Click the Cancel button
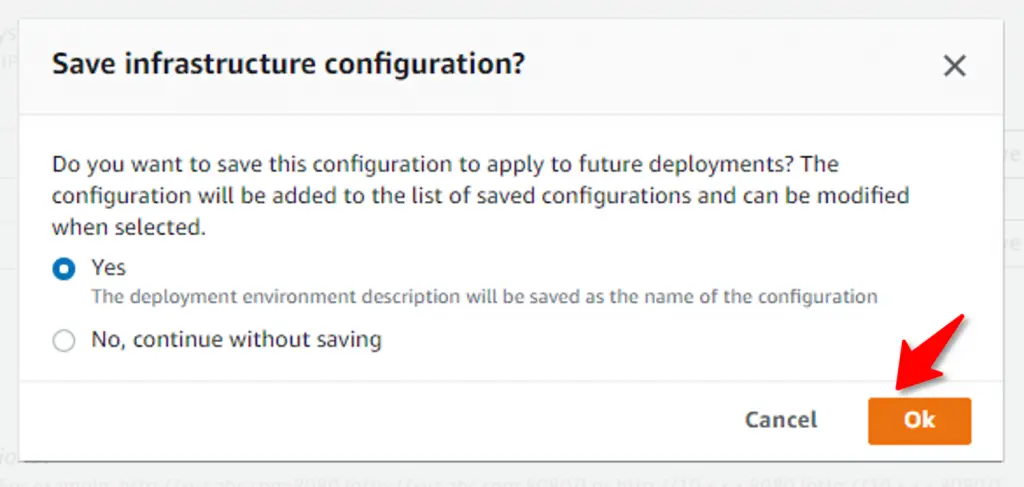 tap(780, 420)
